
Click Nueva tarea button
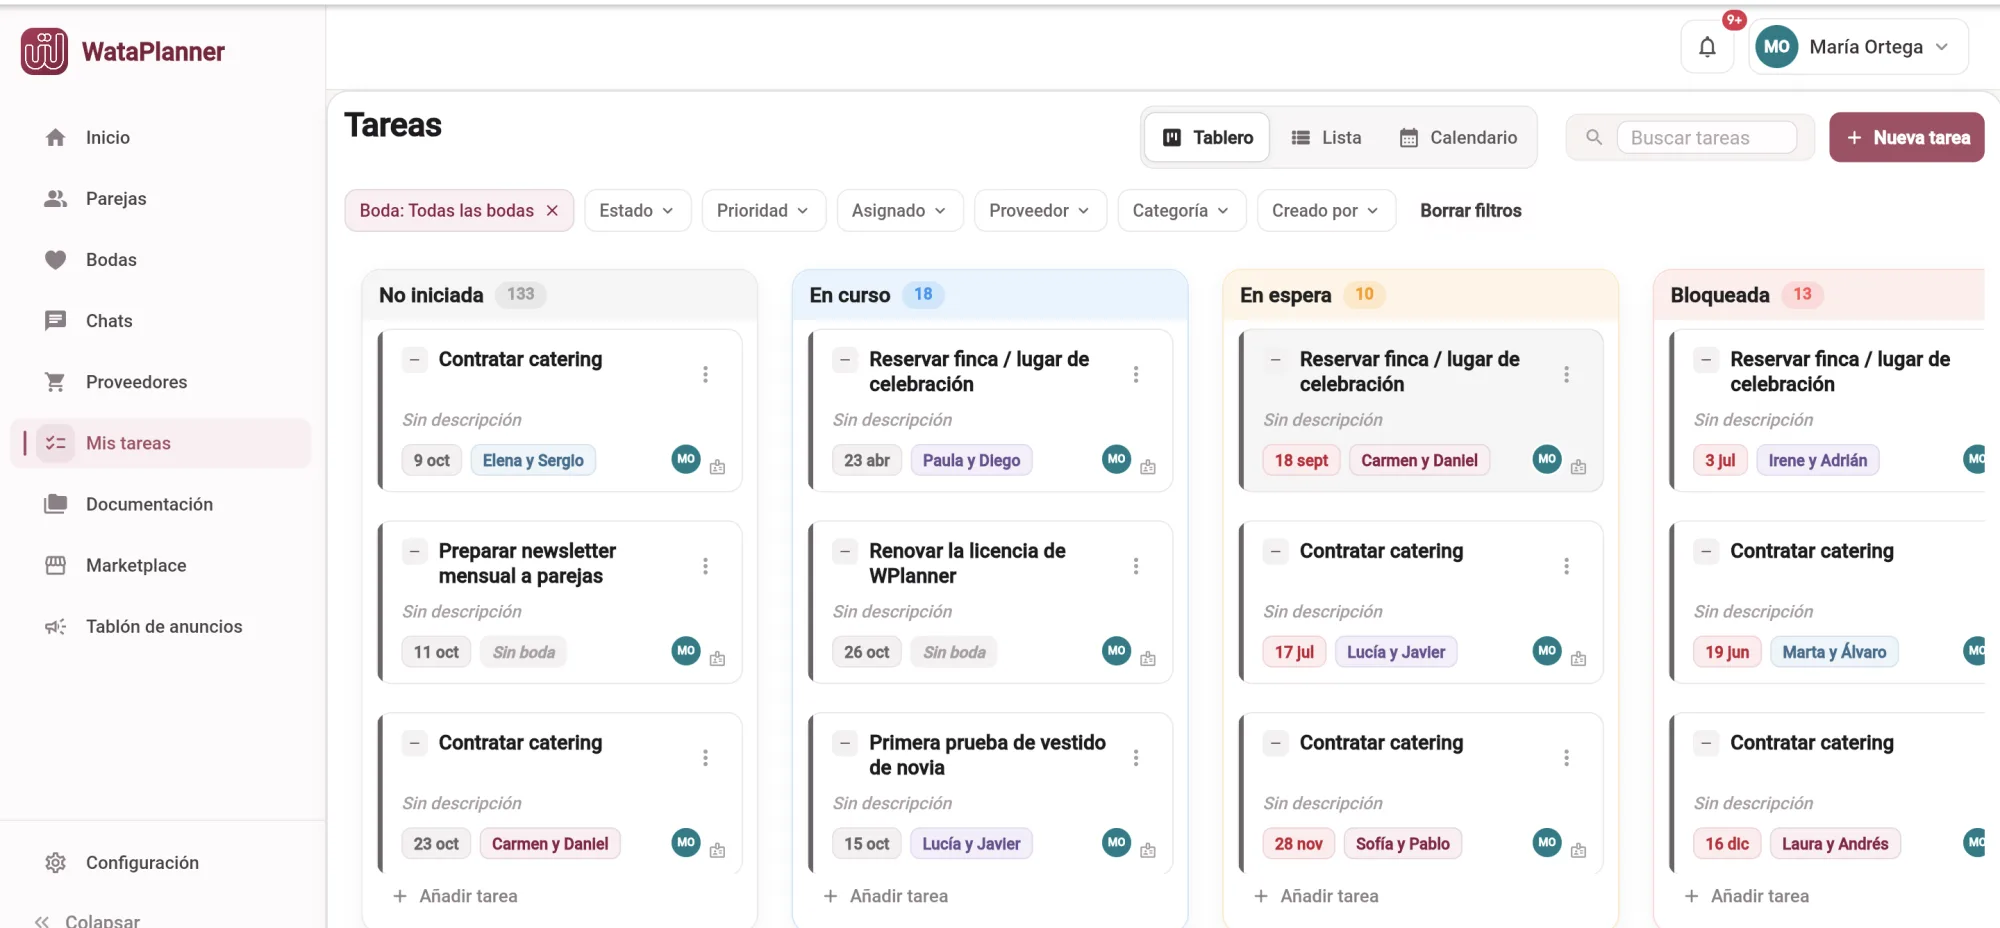pyautogui.click(x=1907, y=137)
